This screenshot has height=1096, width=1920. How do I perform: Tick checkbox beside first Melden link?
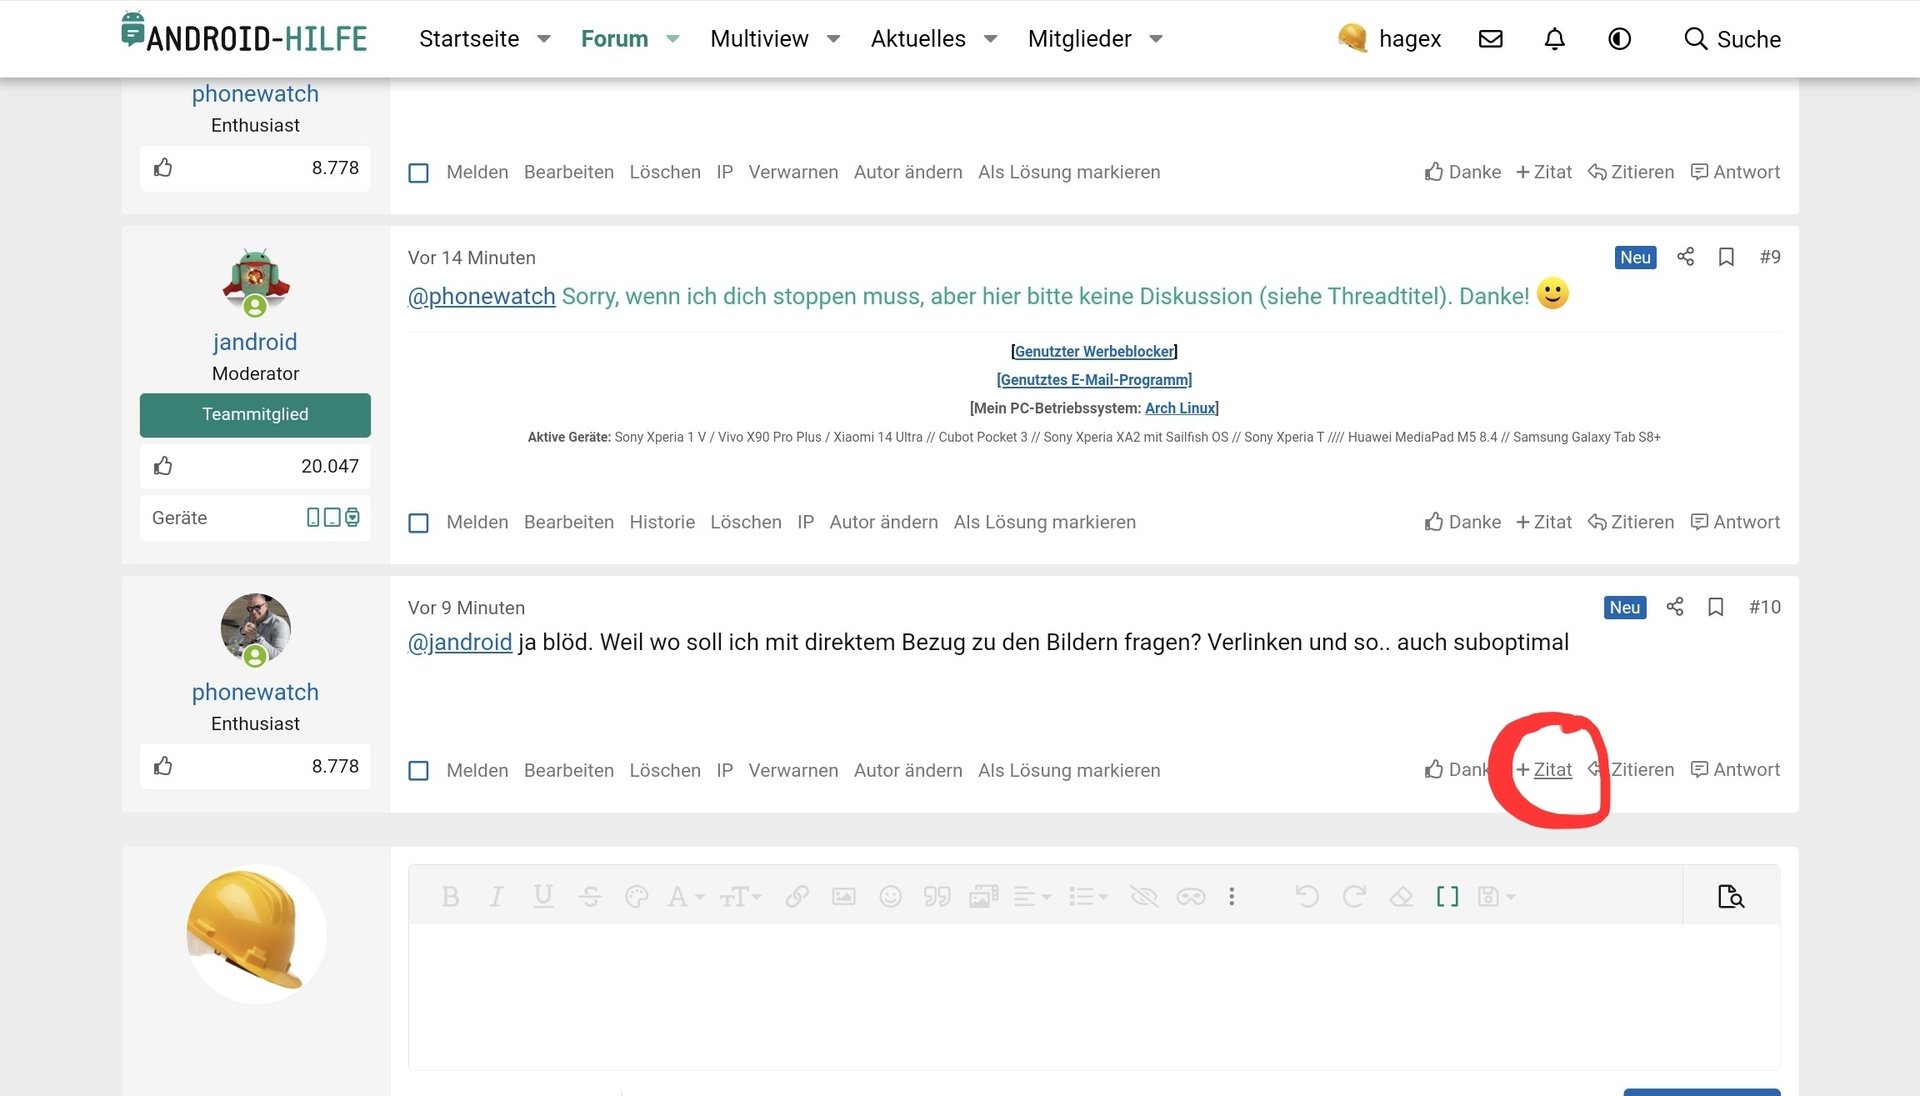click(419, 173)
